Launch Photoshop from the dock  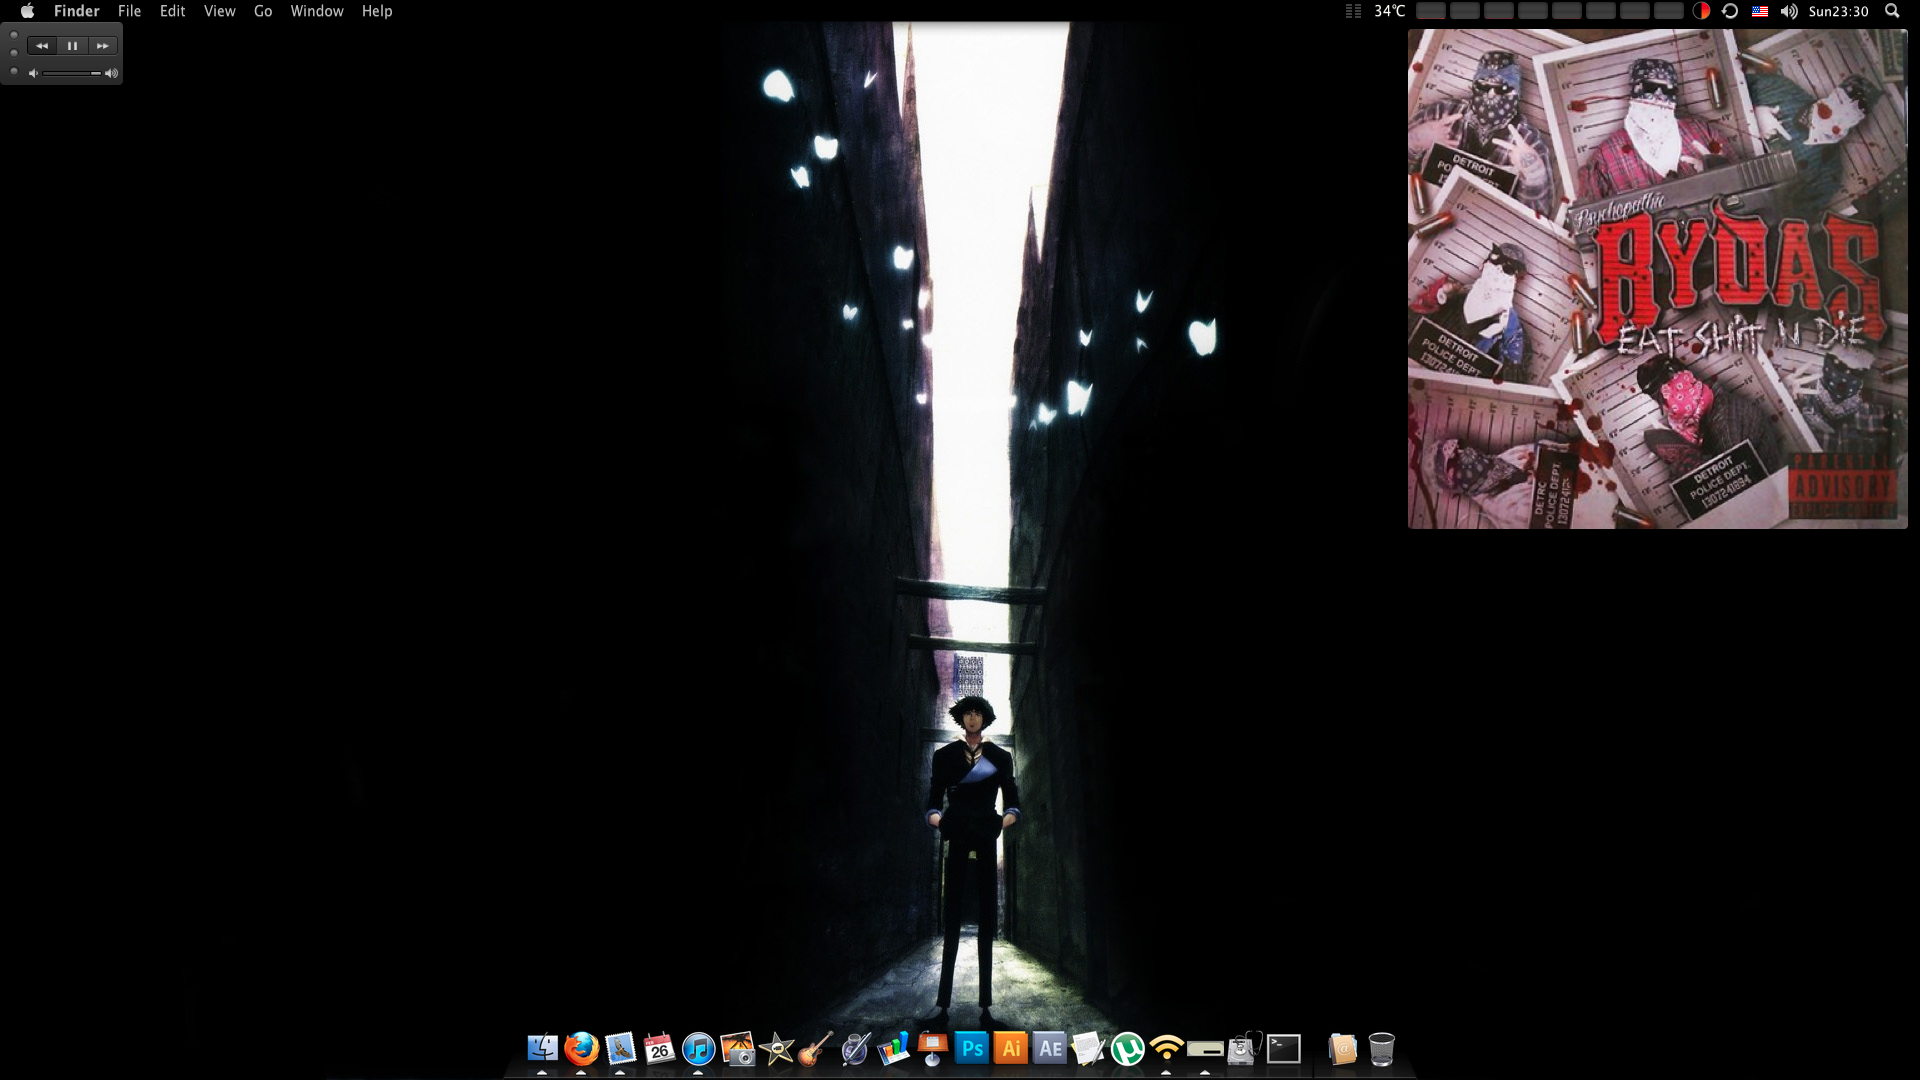pyautogui.click(x=971, y=1048)
